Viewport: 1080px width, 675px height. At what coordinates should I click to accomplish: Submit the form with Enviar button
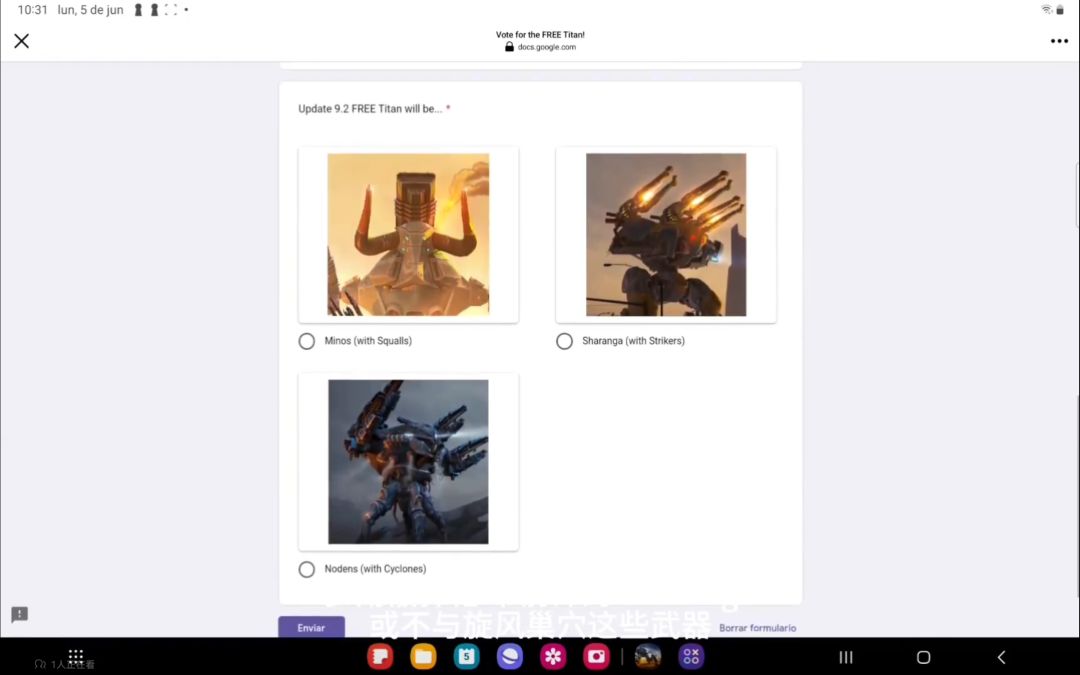pyautogui.click(x=311, y=627)
